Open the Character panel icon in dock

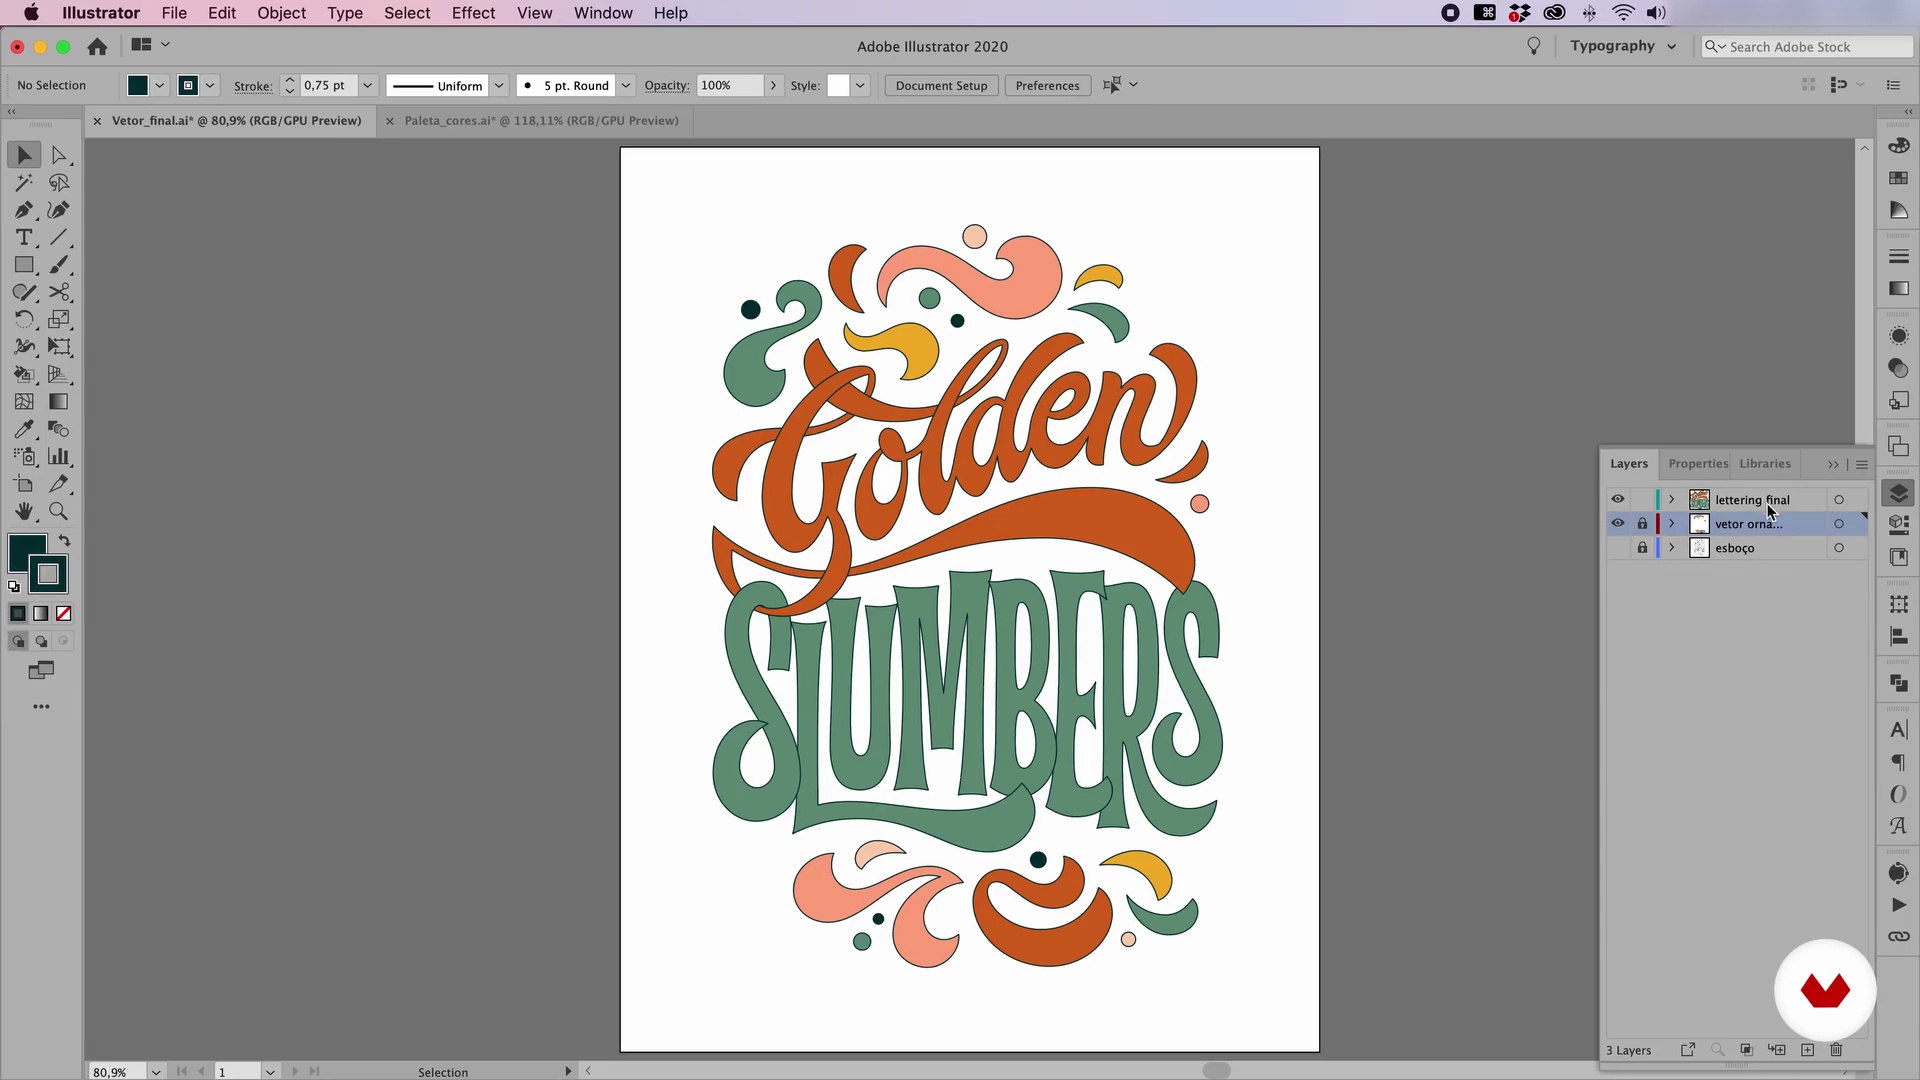(1898, 730)
